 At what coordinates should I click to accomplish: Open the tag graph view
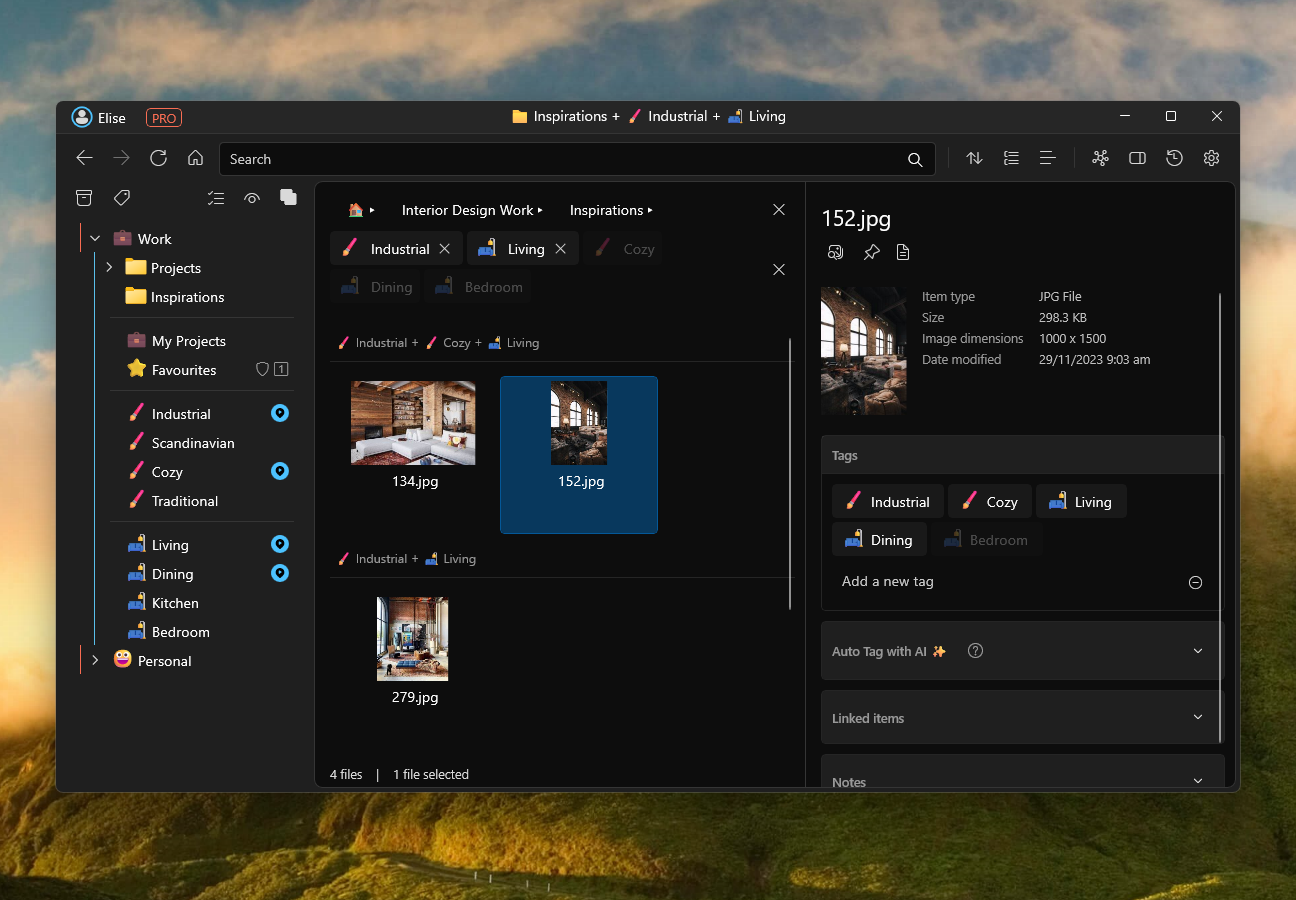pos(1100,158)
